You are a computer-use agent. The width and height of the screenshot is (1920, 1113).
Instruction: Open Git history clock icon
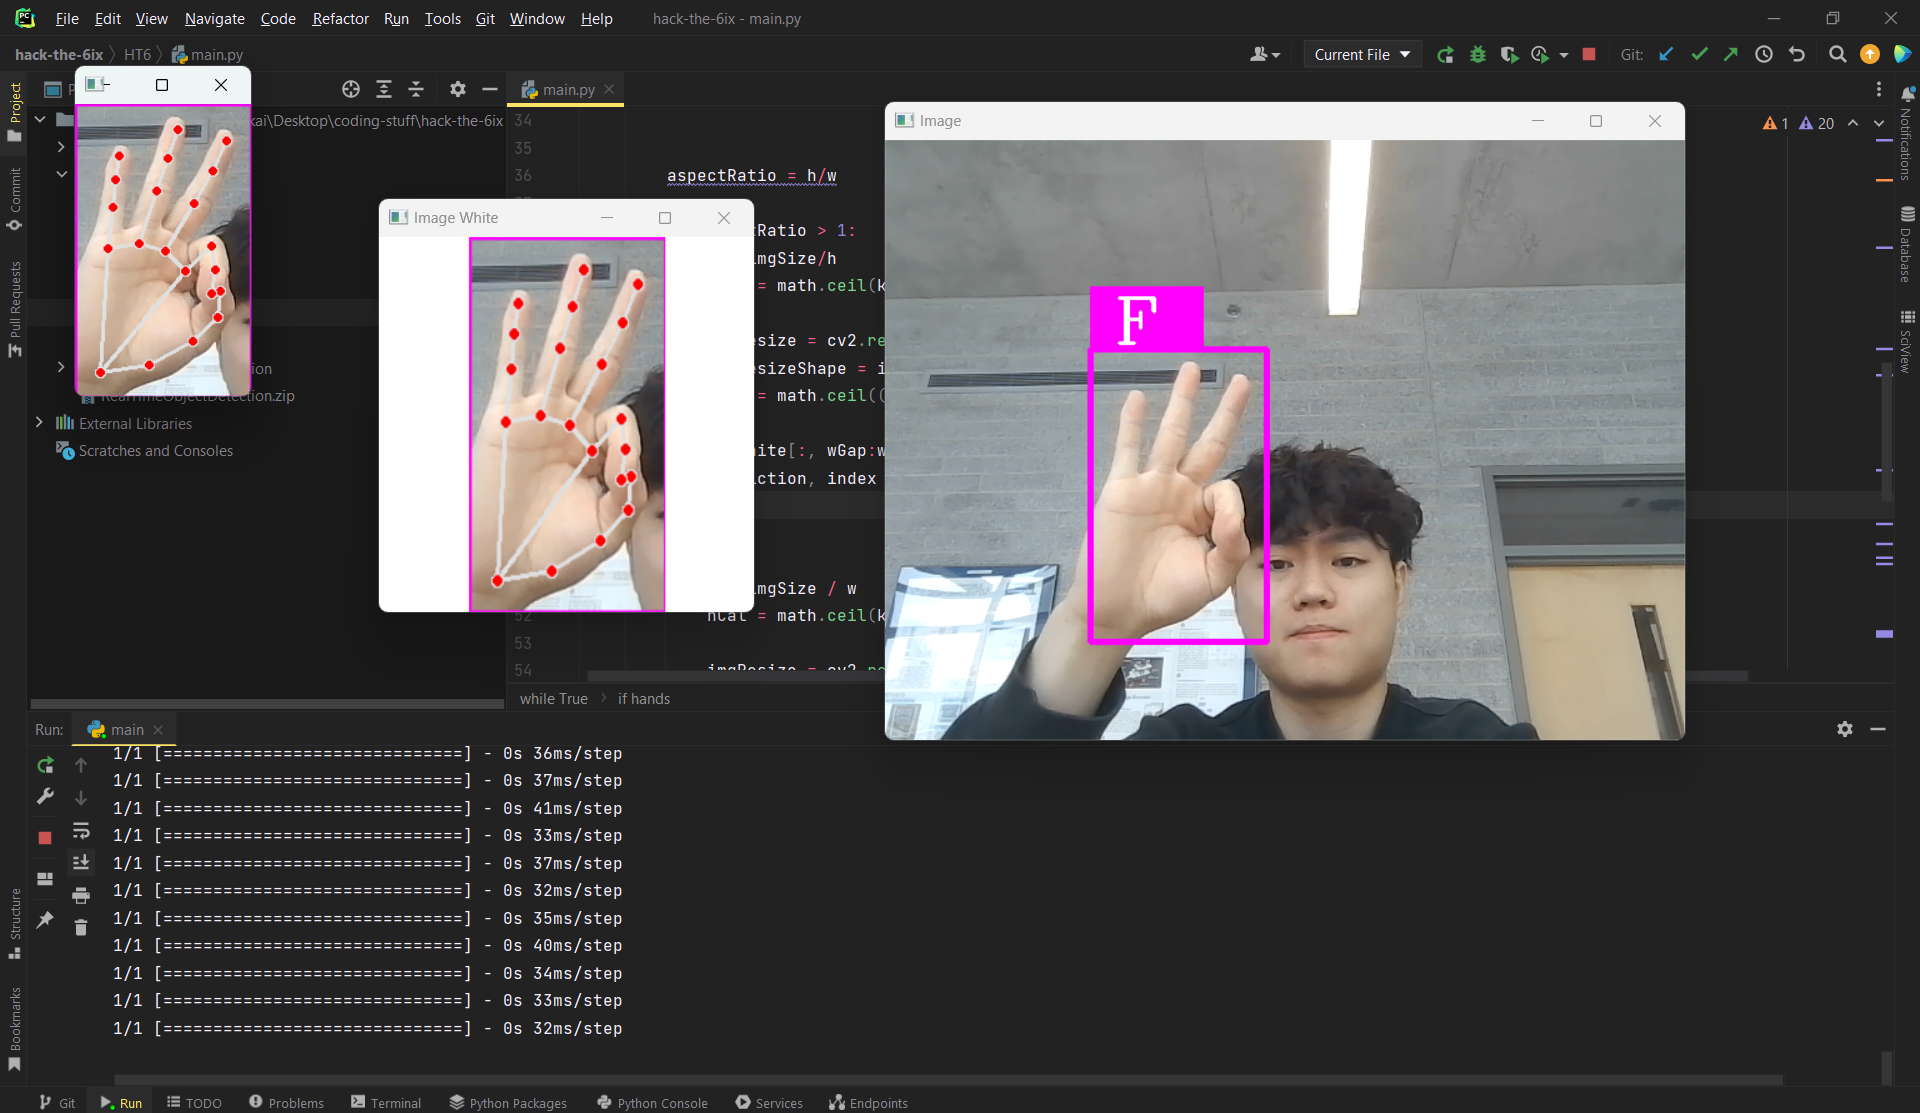1764,55
